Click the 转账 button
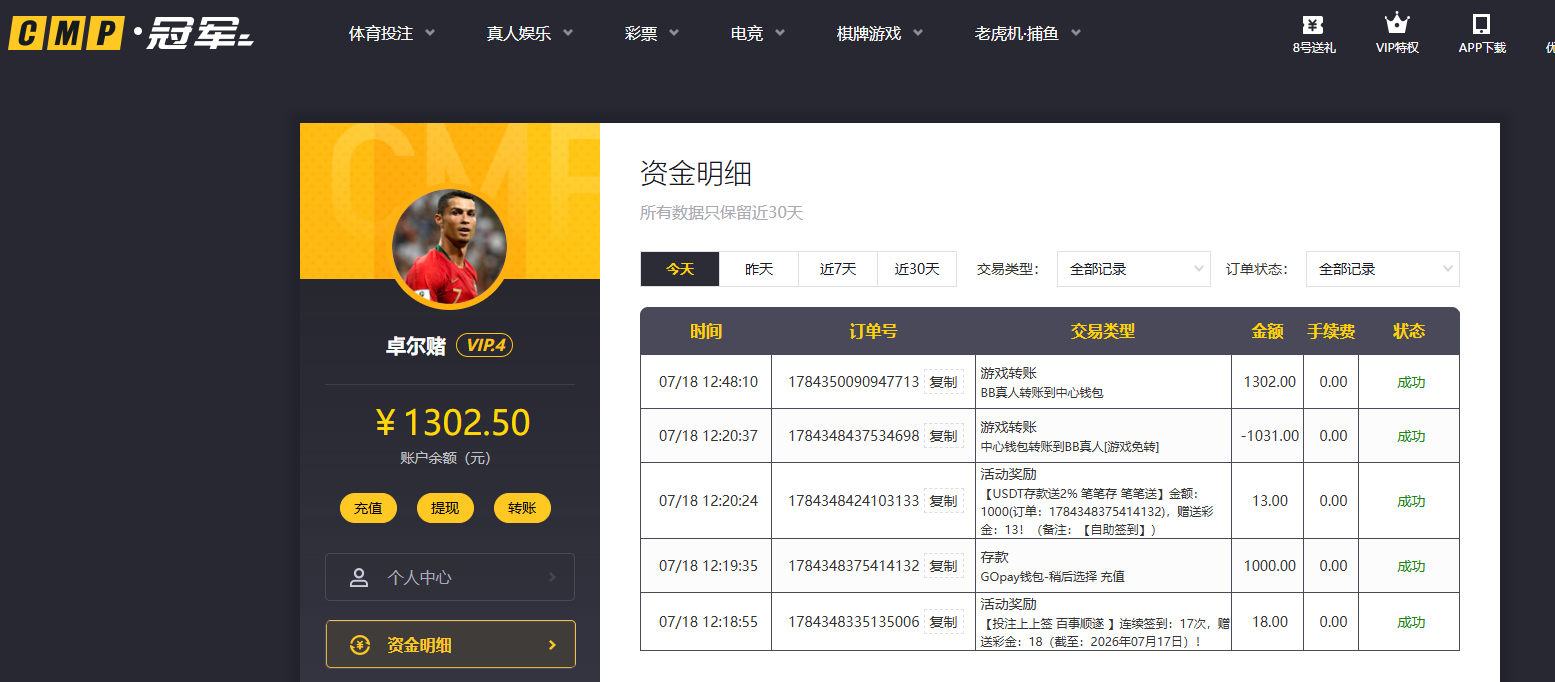The image size is (1555, 682). coord(522,508)
